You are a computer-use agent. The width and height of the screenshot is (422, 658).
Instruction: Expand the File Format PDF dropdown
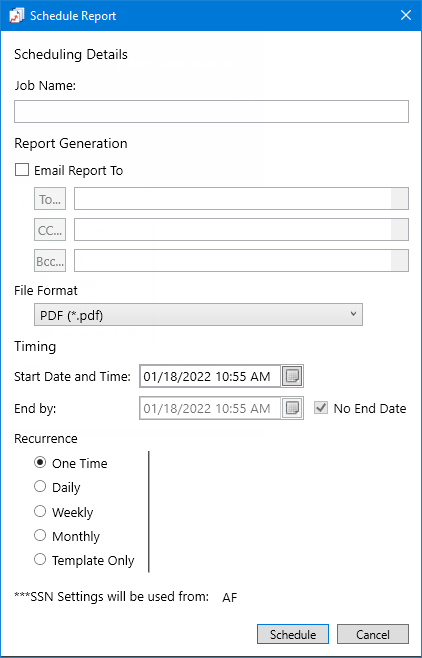[x=198, y=315]
